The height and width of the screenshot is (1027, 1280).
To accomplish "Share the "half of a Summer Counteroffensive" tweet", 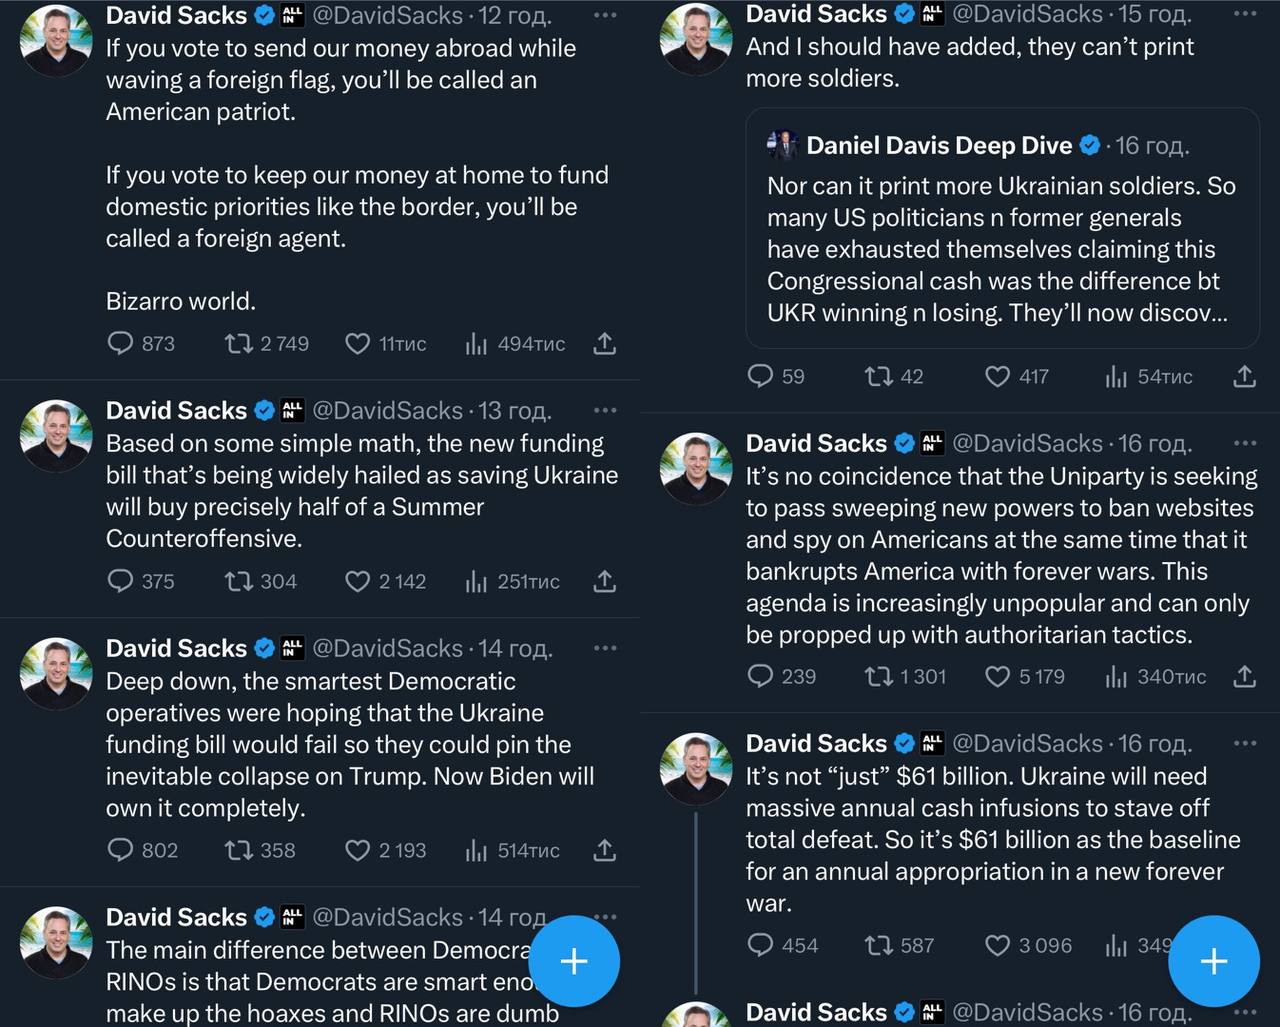I will point(604,581).
